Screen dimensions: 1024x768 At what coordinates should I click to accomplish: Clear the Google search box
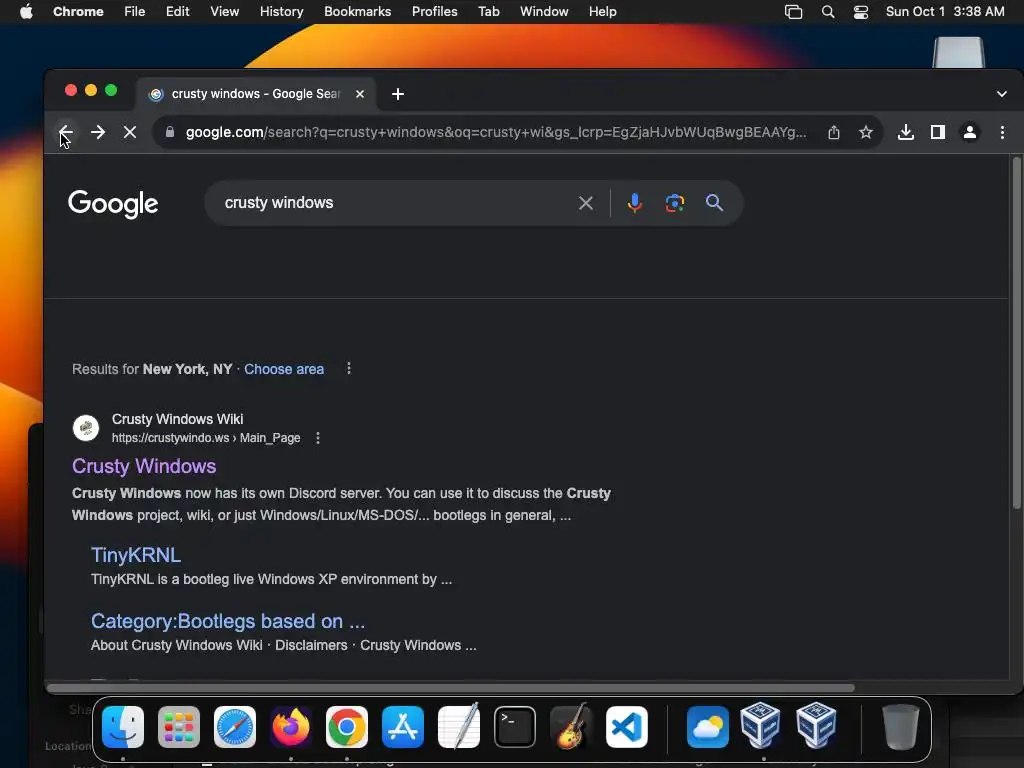(586, 203)
